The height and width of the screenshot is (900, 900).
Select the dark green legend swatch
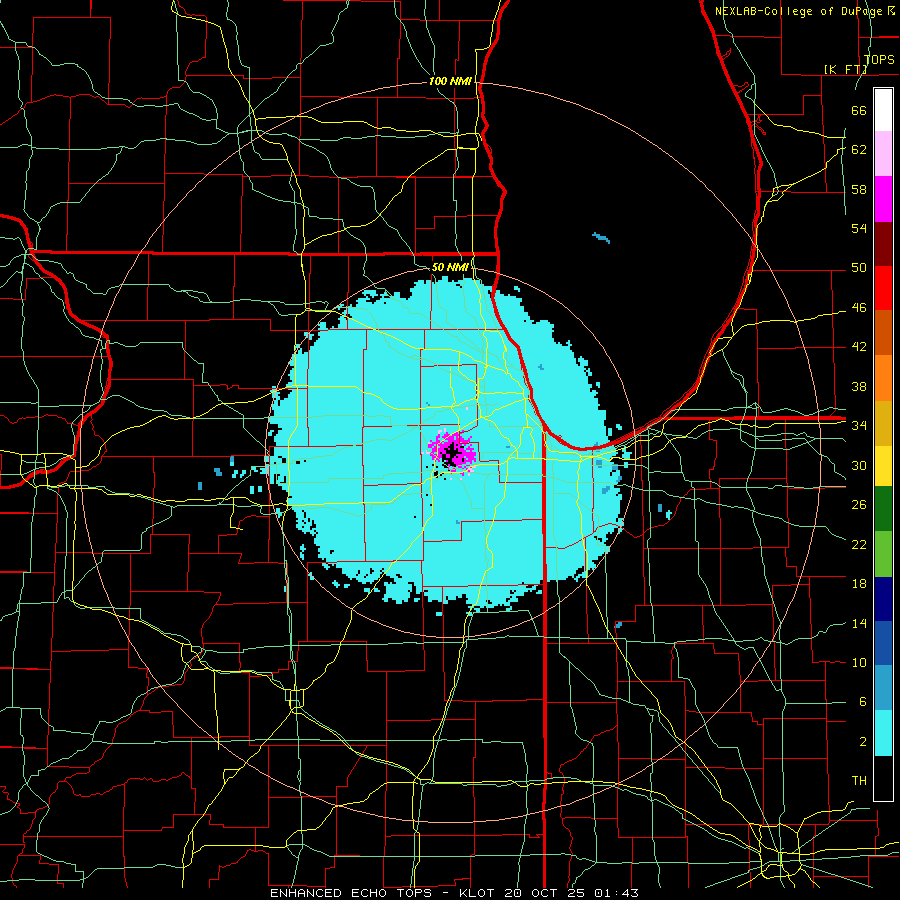click(x=883, y=509)
